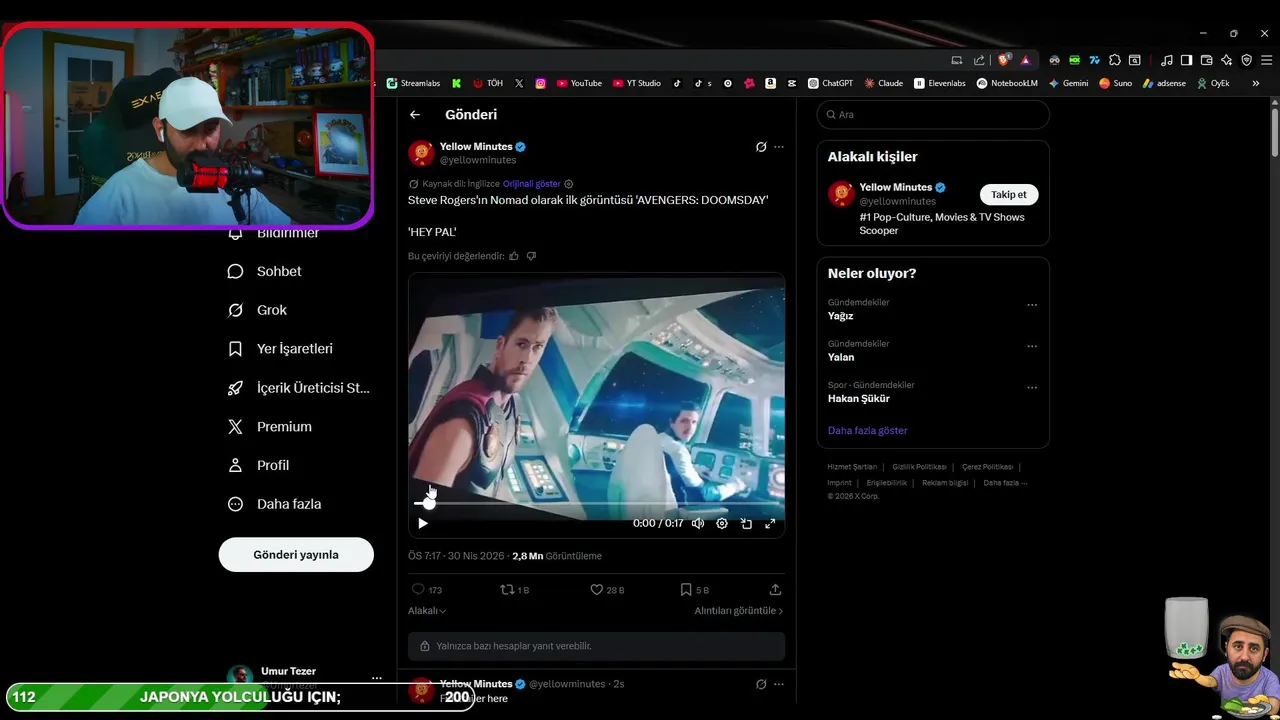Rate translation with thumbs down
The height and width of the screenshot is (720, 1280).
tap(531, 256)
